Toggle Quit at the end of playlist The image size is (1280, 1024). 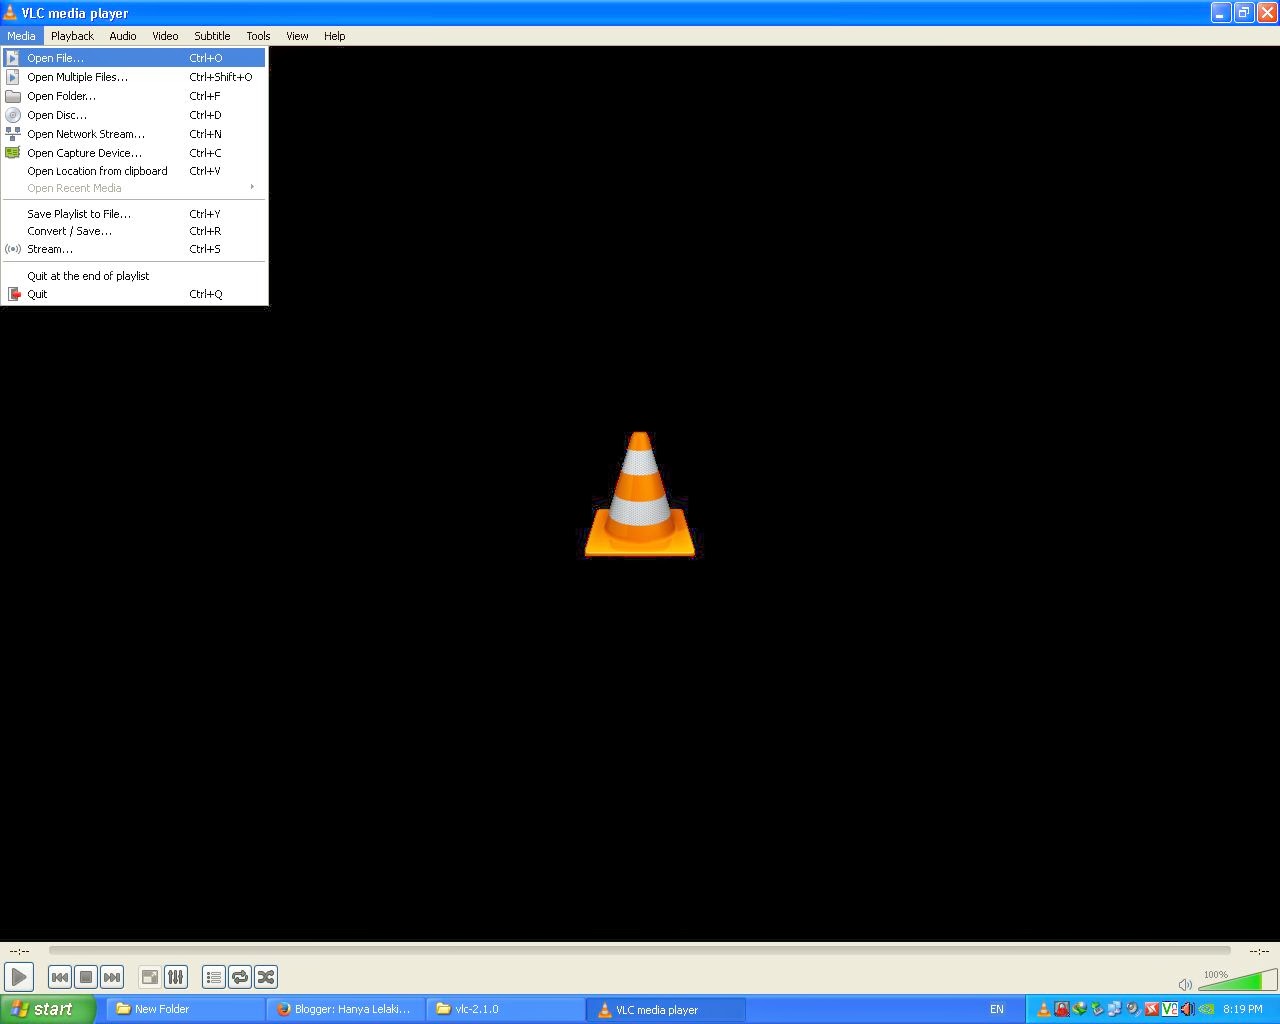click(x=134, y=276)
